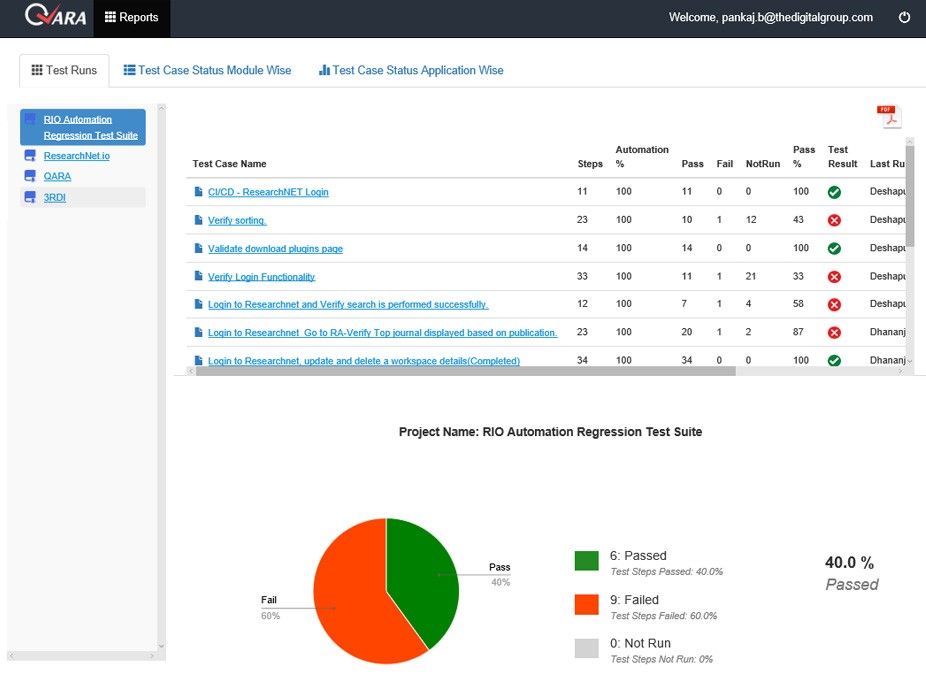Click red failed icon for Verify Login Functionality
This screenshot has width=926, height=678.
(x=834, y=276)
